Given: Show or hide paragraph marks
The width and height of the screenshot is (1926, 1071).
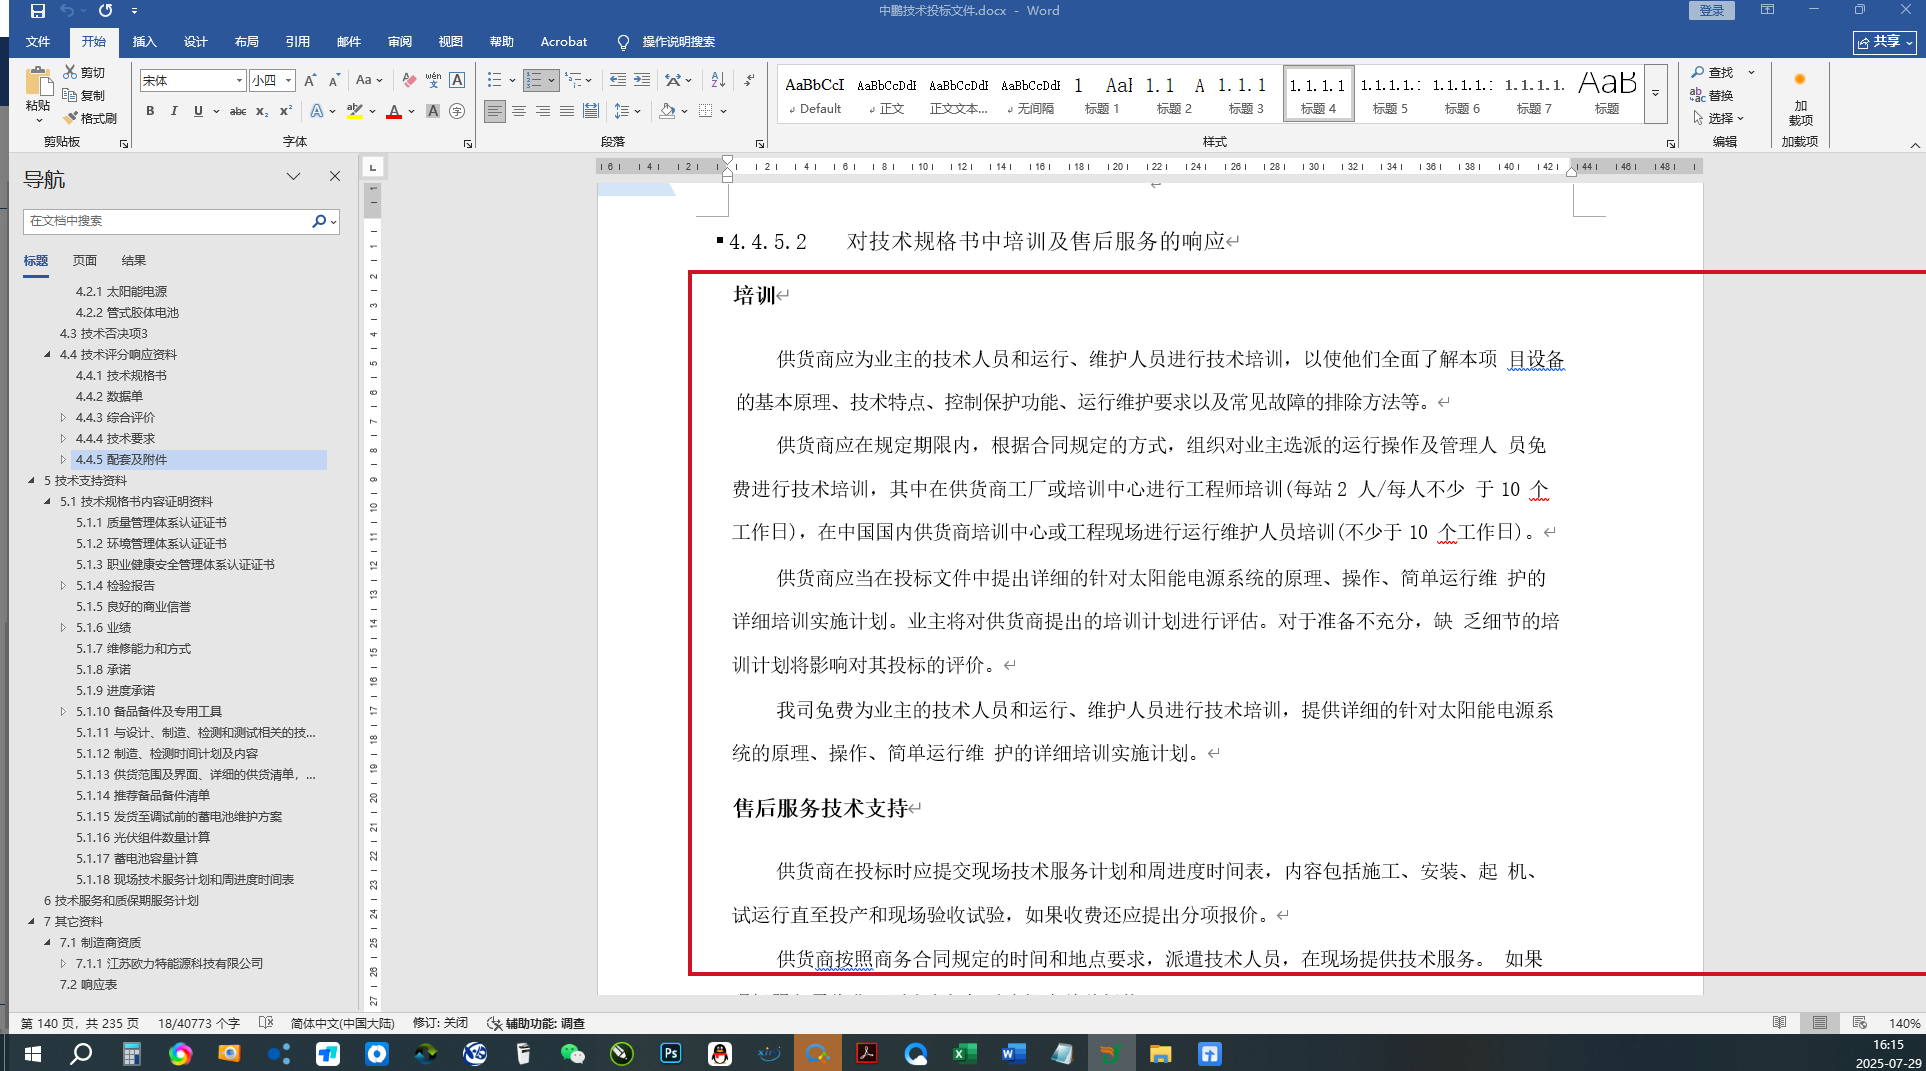Looking at the screenshot, I should click(x=750, y=80).
